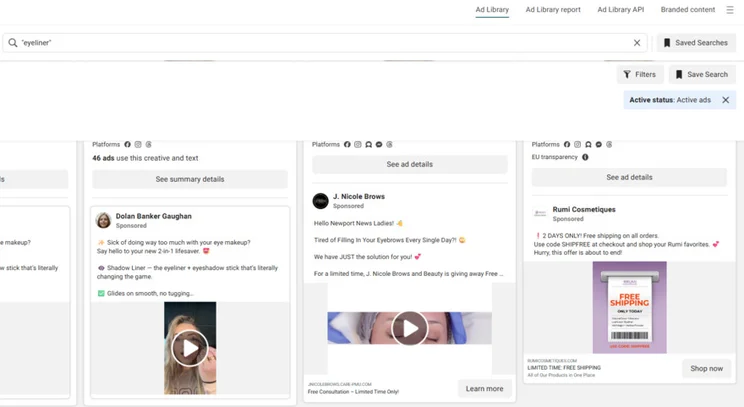Click J. Nicole Brows profile avatar
This screenshot has width=744, height=407.
tap(320, 201)
